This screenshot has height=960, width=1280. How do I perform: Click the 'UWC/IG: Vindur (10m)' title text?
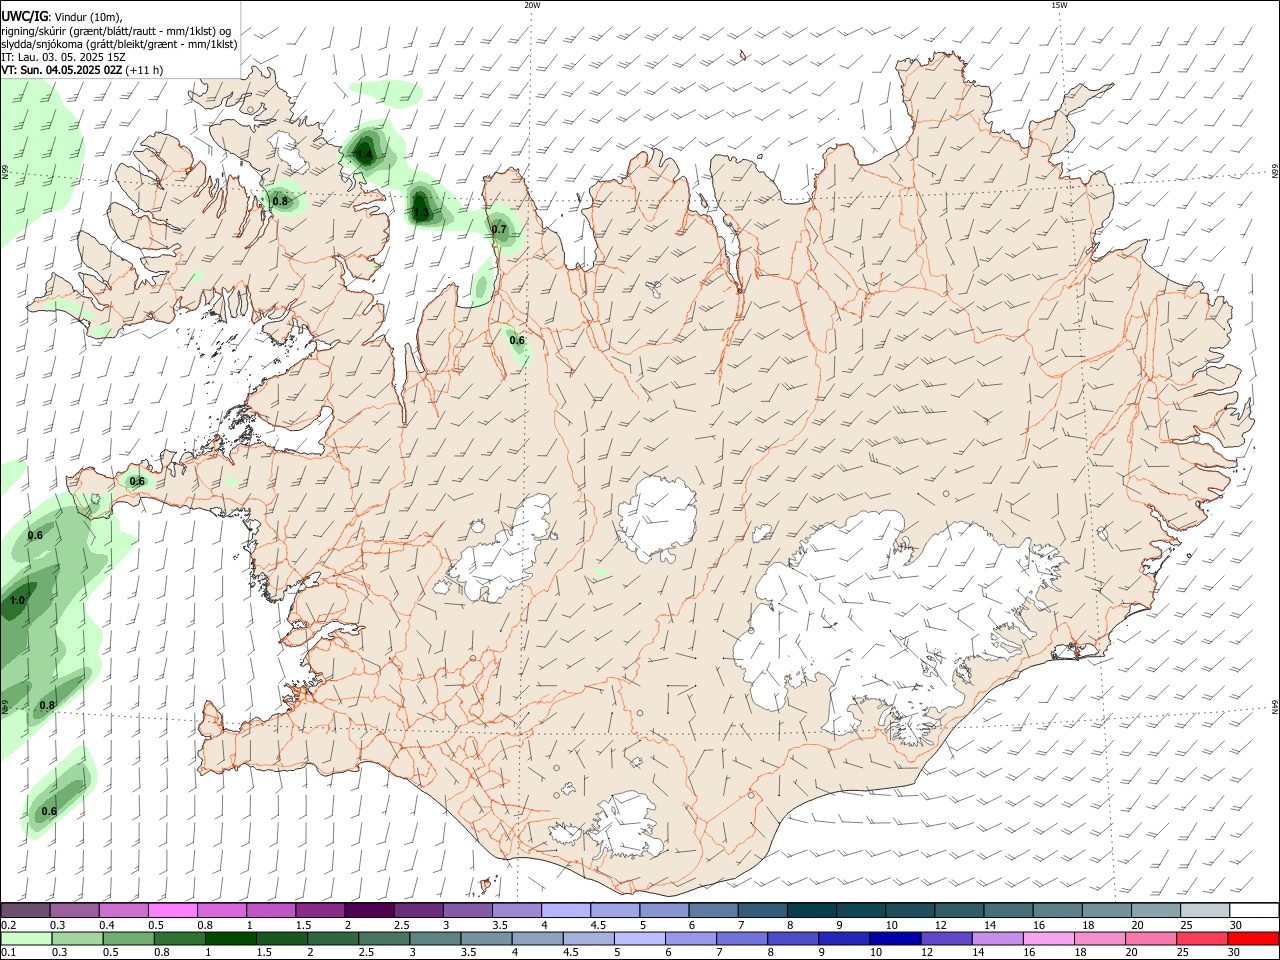(x=62, y=16)
